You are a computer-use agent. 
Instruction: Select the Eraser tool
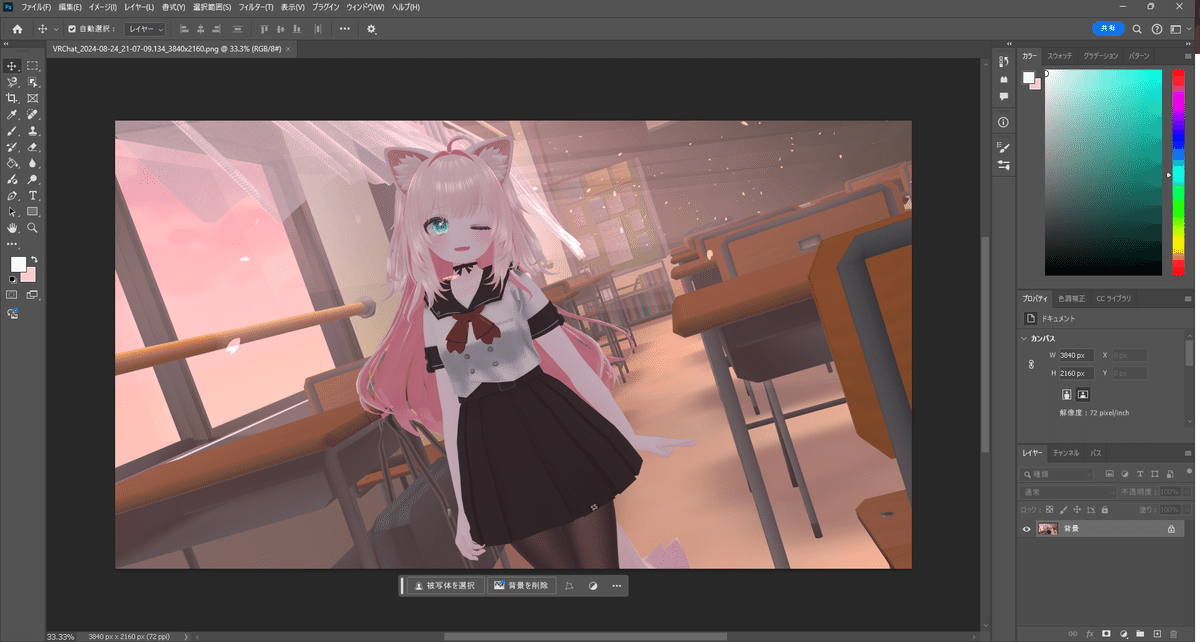pyautogui.click(x=33, y=147)
